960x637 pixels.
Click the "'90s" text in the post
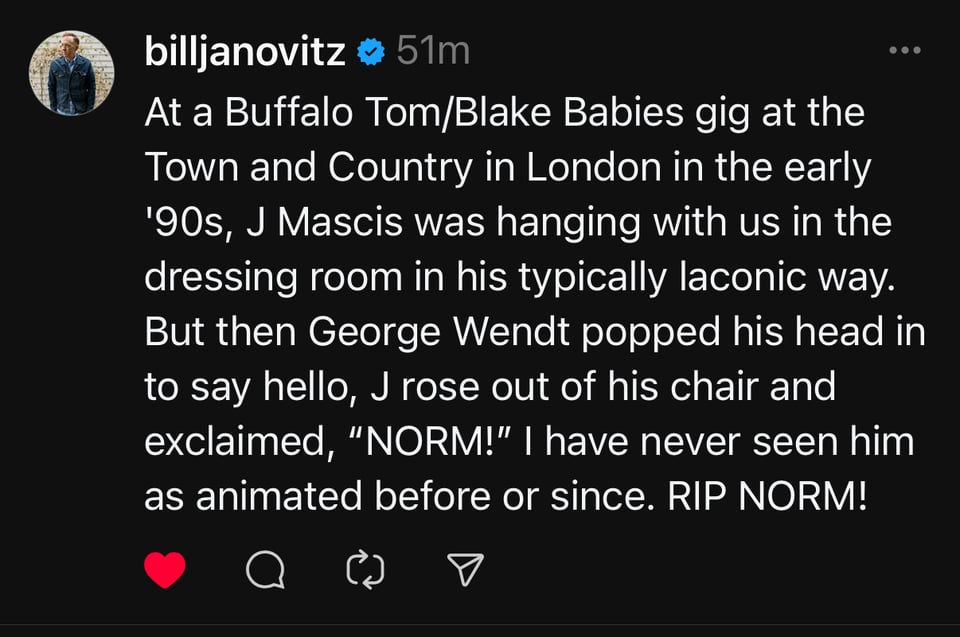(186, 223)
